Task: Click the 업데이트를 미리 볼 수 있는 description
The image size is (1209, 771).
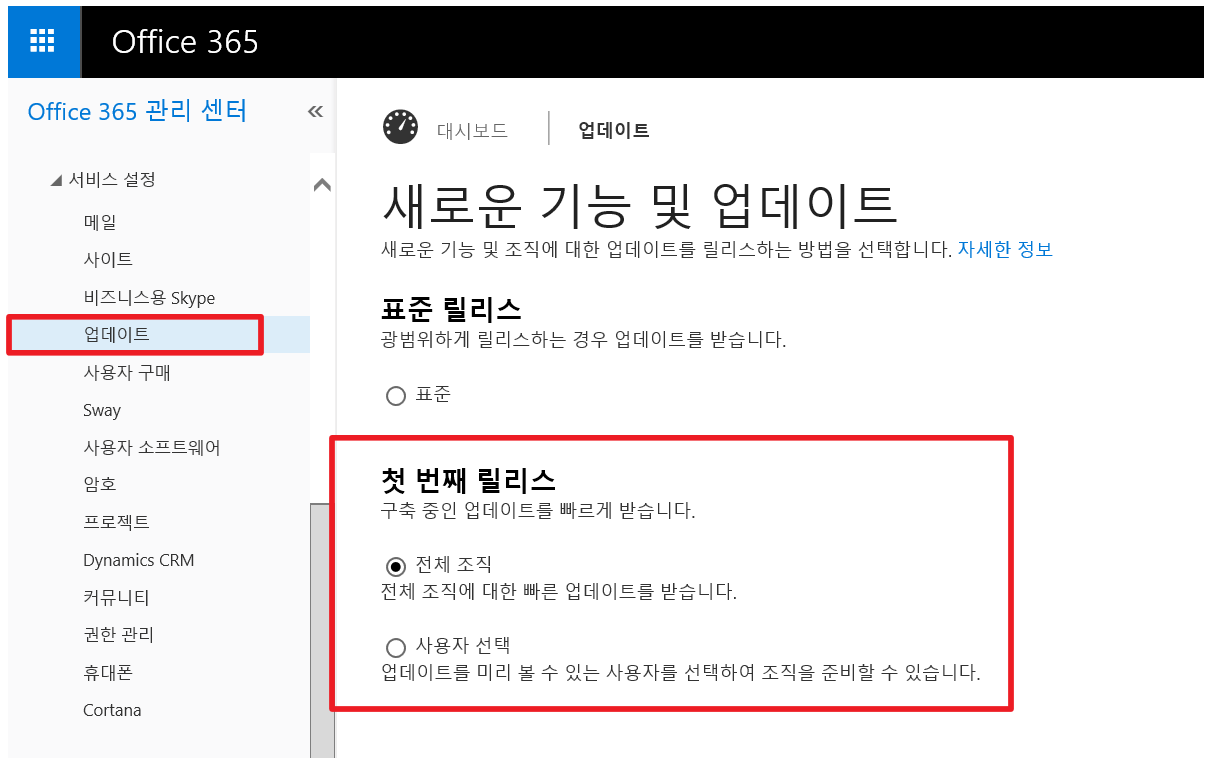Action: (681, 671)
